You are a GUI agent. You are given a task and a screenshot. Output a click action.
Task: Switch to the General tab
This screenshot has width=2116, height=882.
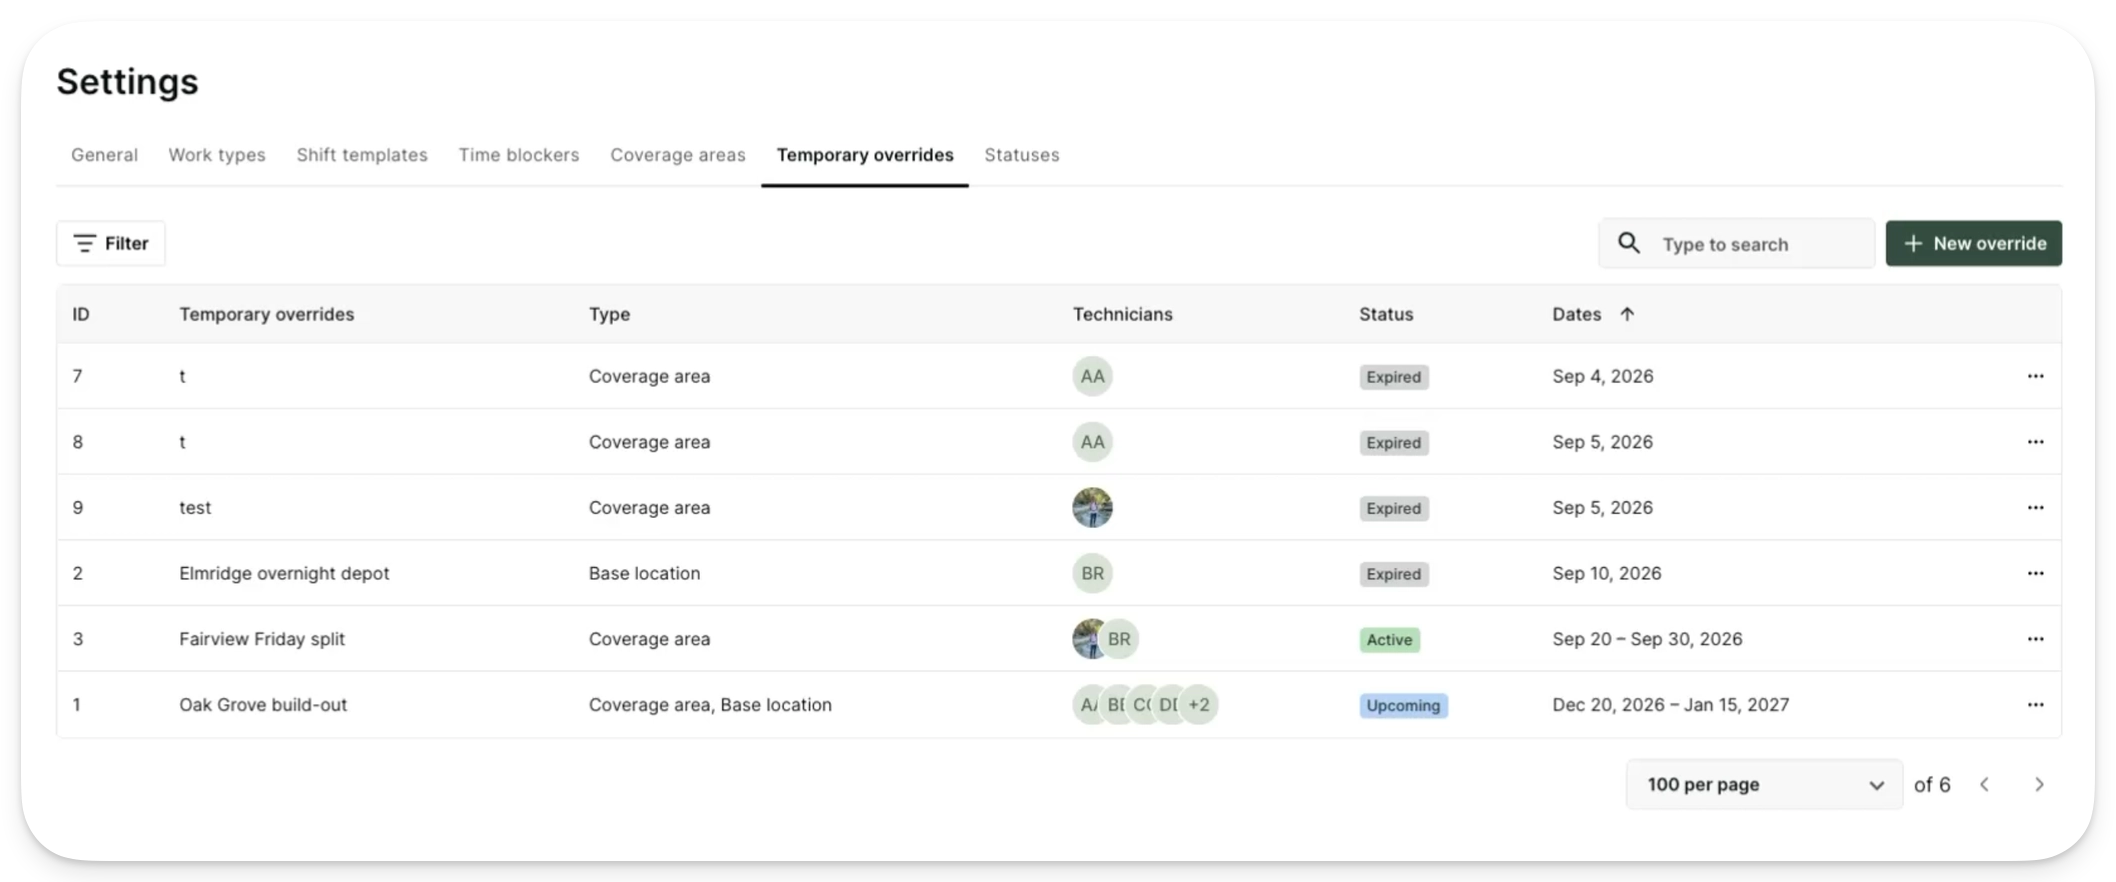pos(104,155)
